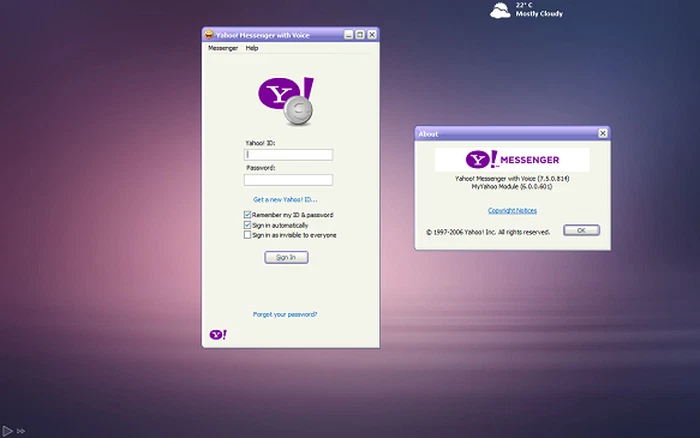Open the Messenger menu
Viewport: 700px width, 438px height.
(x=223, y=48)
